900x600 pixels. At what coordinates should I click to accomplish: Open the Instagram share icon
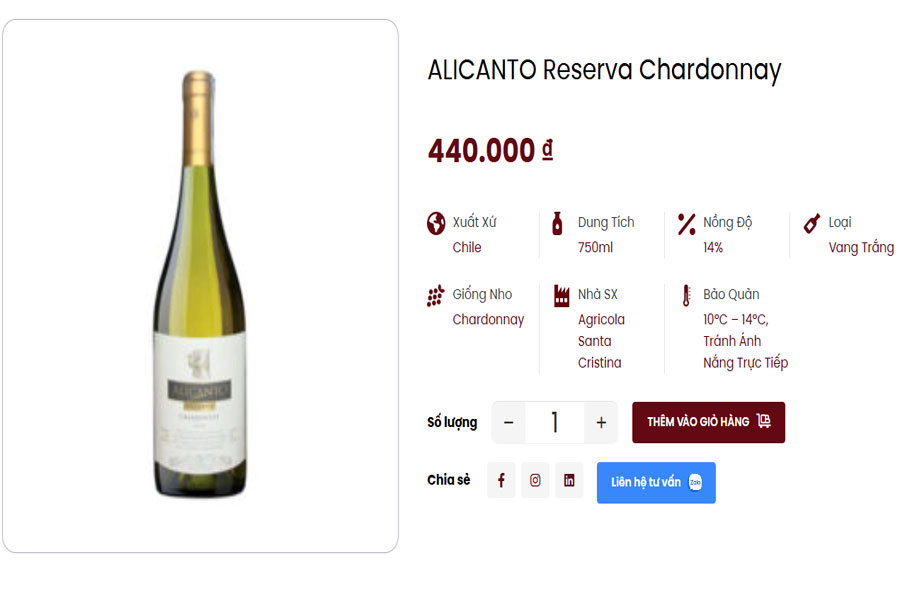[535, 480]
